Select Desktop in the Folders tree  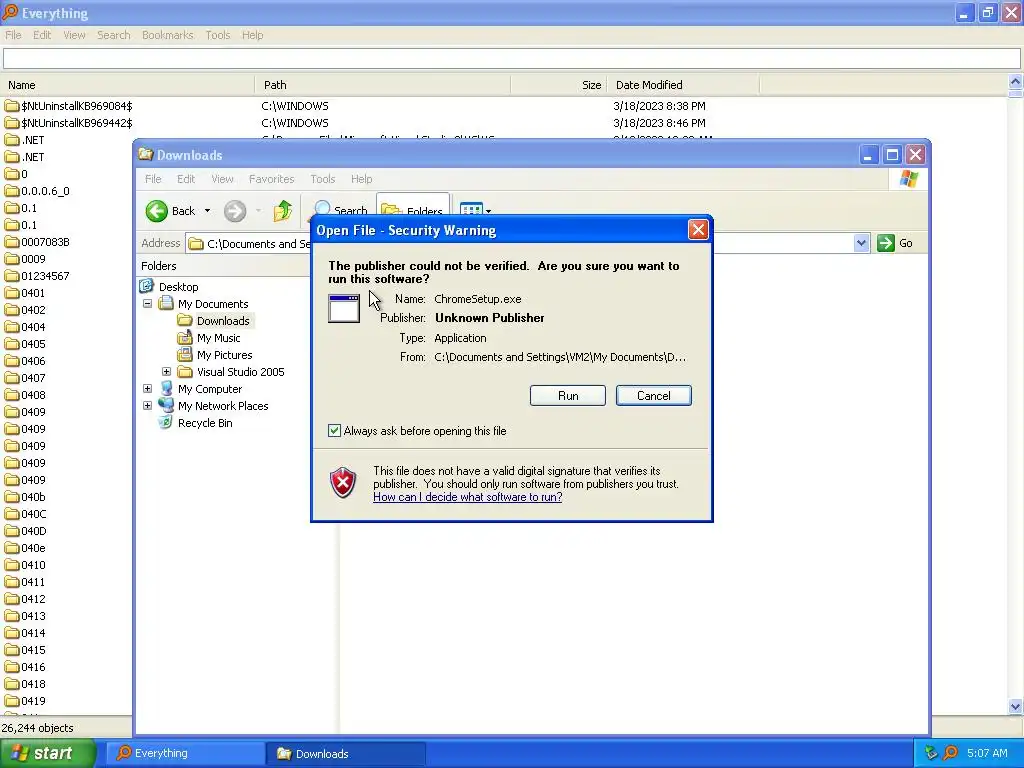pos(178,287)
